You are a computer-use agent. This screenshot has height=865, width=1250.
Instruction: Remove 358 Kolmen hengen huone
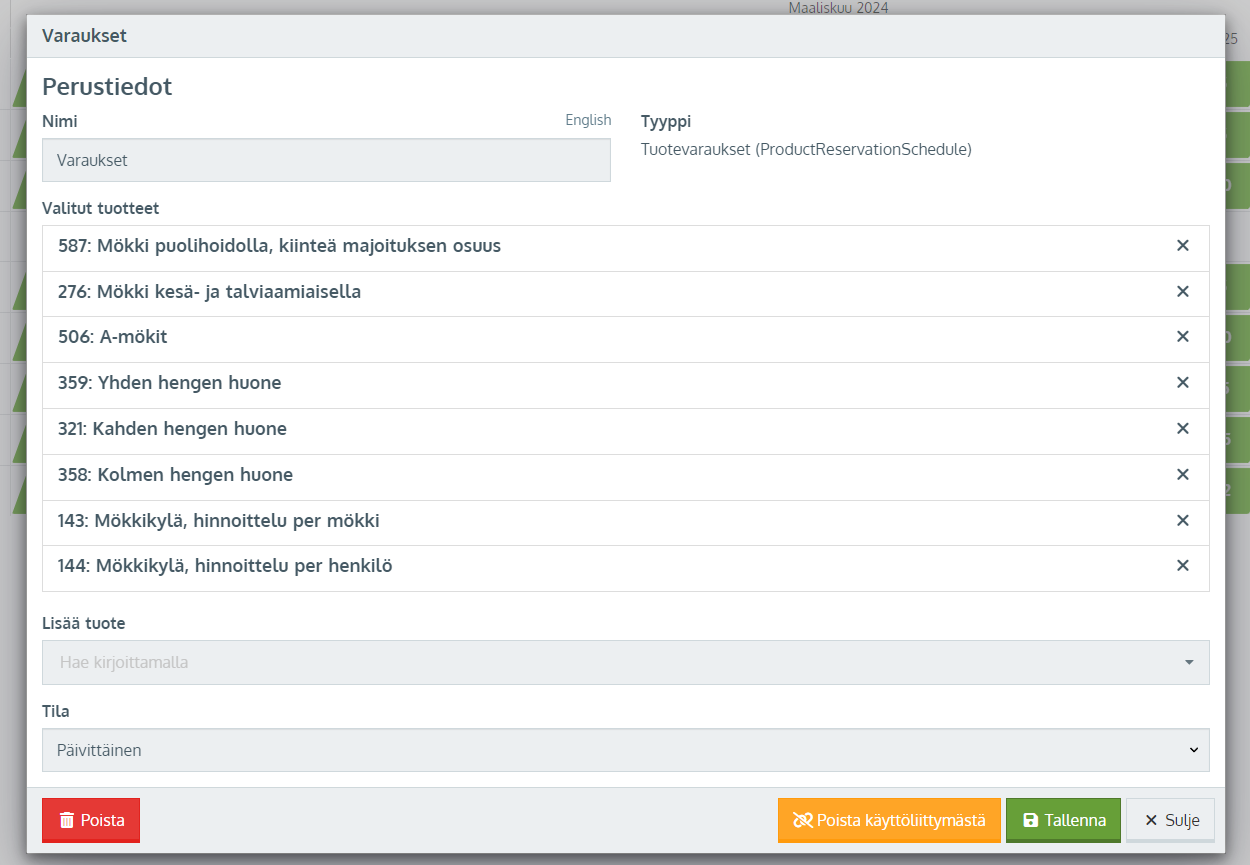point(1182,475)
